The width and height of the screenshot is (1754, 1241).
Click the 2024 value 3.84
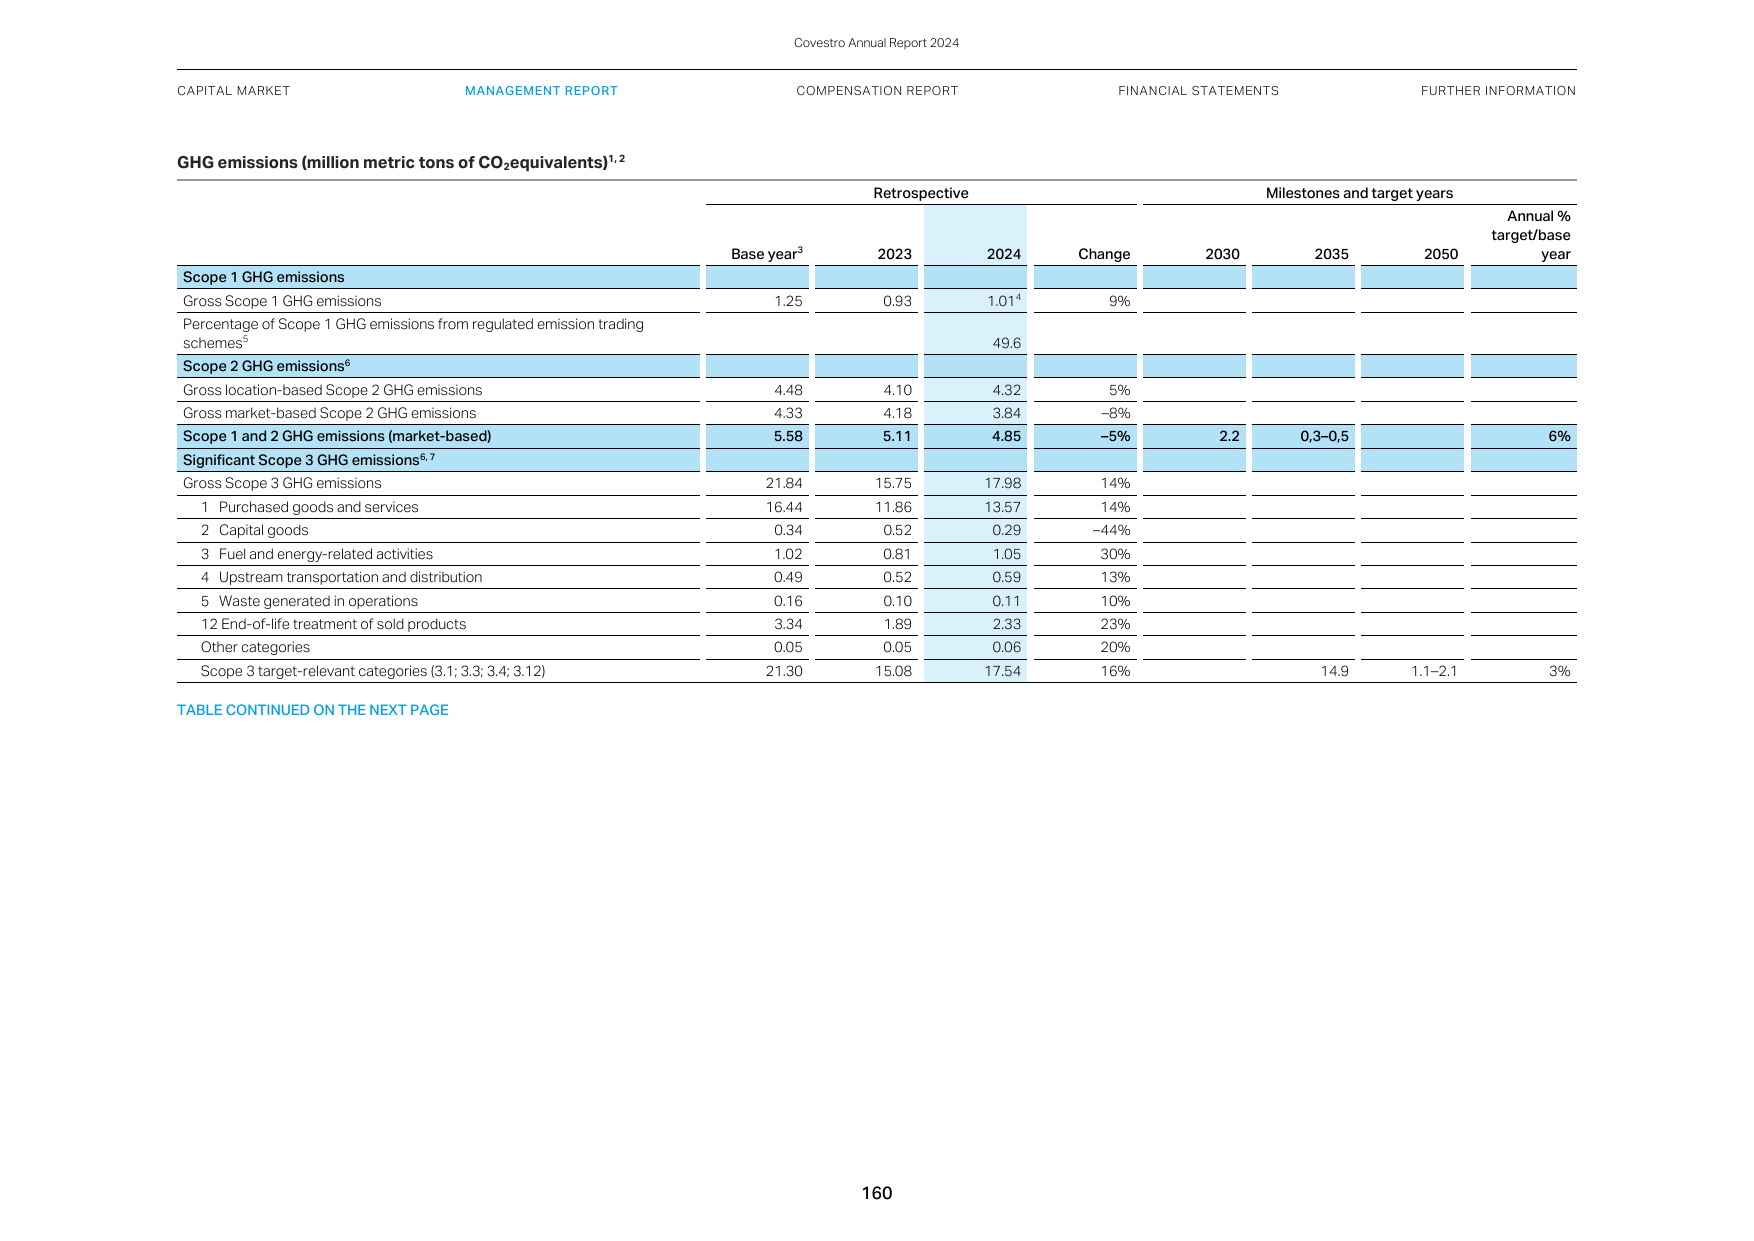tap(1007, 413)
